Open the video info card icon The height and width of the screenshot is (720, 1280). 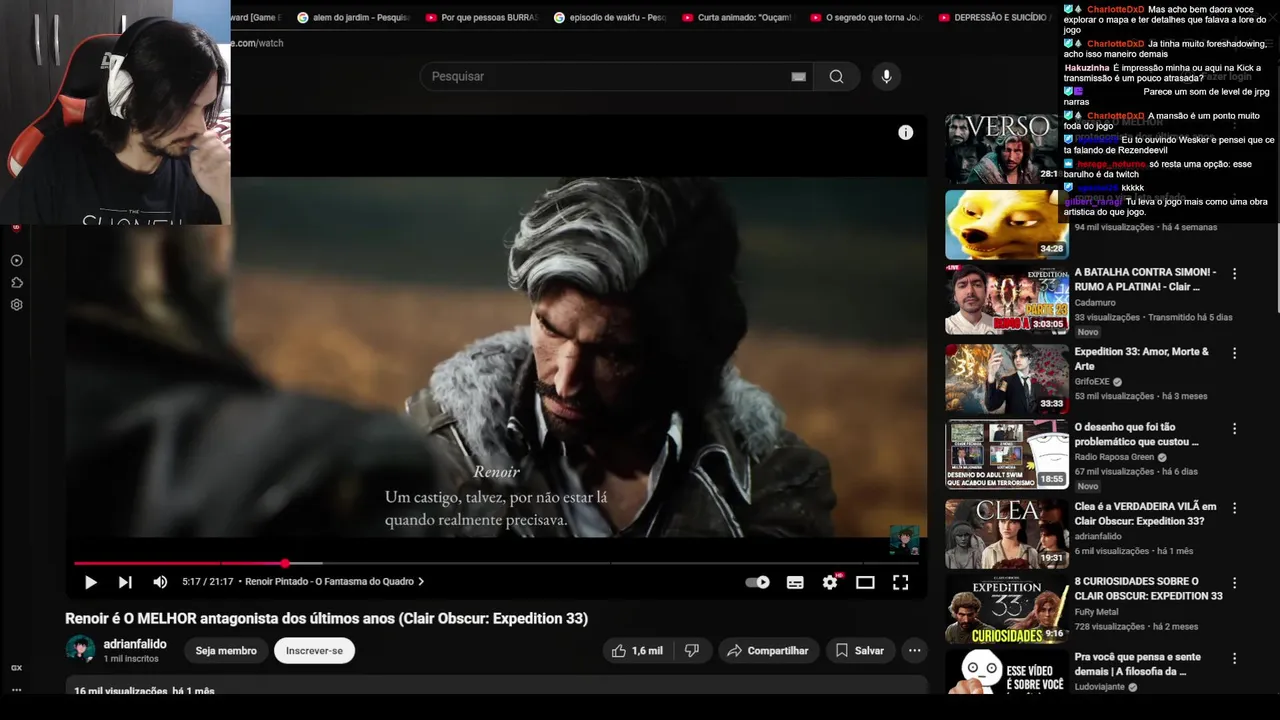905,132
